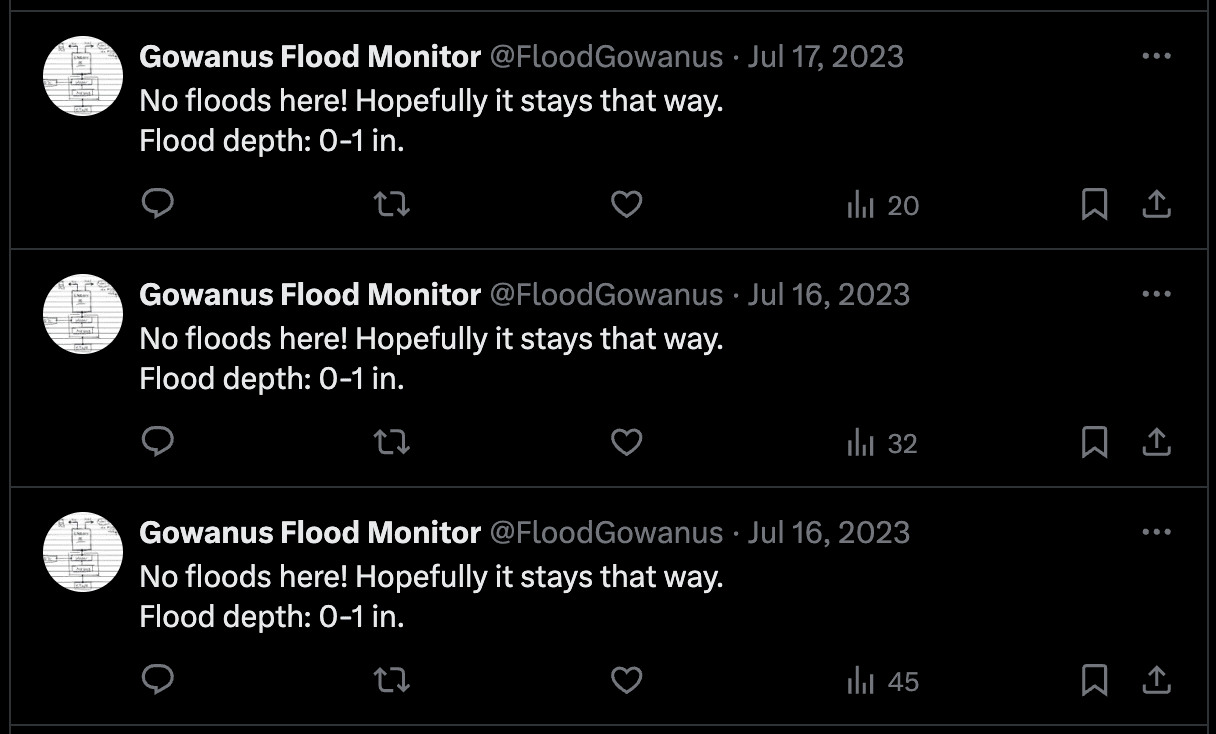
Task: Retweet the Jul 17 flood update
Action: pyautogui.click(x=391, y=204)
